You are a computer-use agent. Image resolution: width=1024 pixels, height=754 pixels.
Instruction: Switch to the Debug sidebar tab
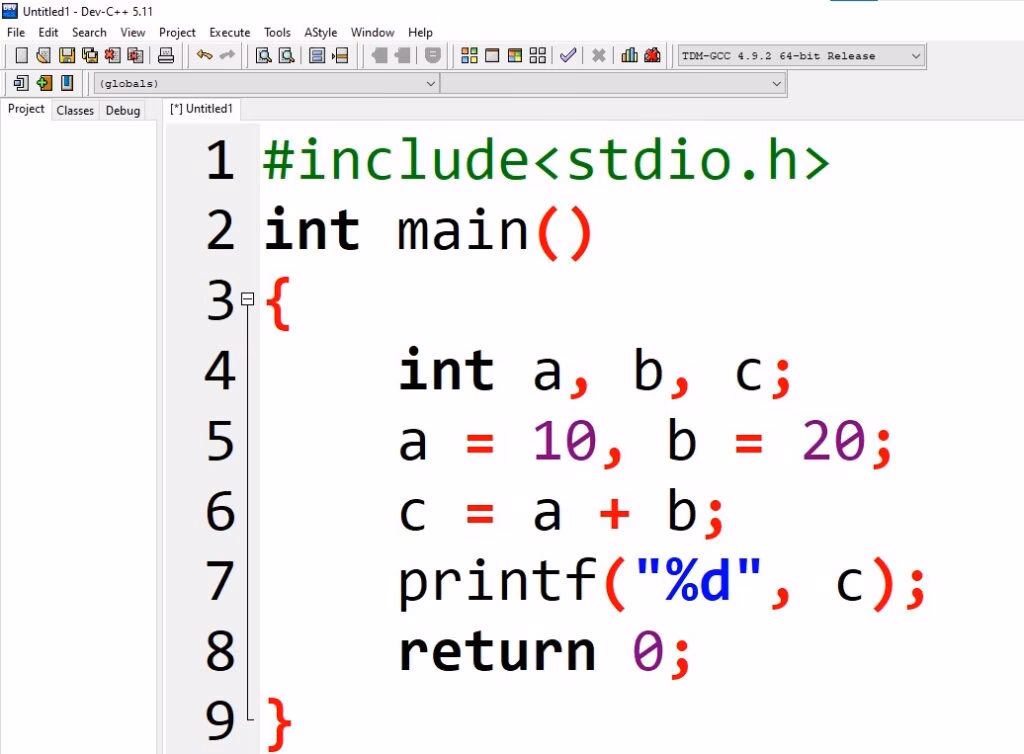123,110
